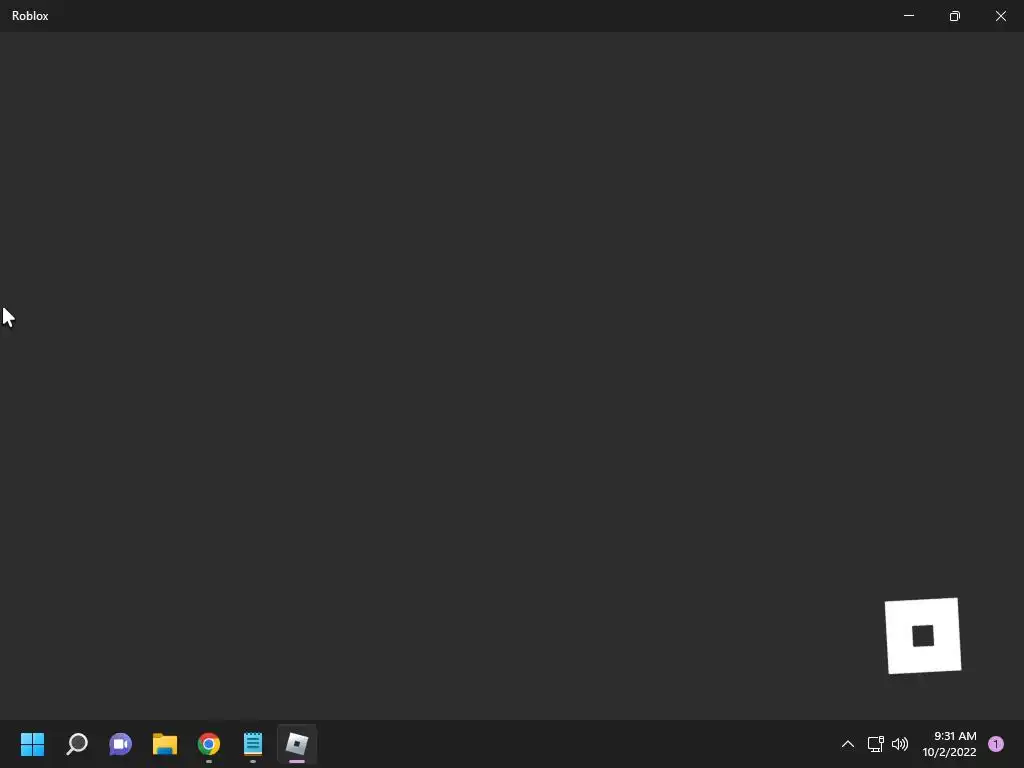
Task: Launch the Teams Chat taskbar icon
Action: (121, 744)
